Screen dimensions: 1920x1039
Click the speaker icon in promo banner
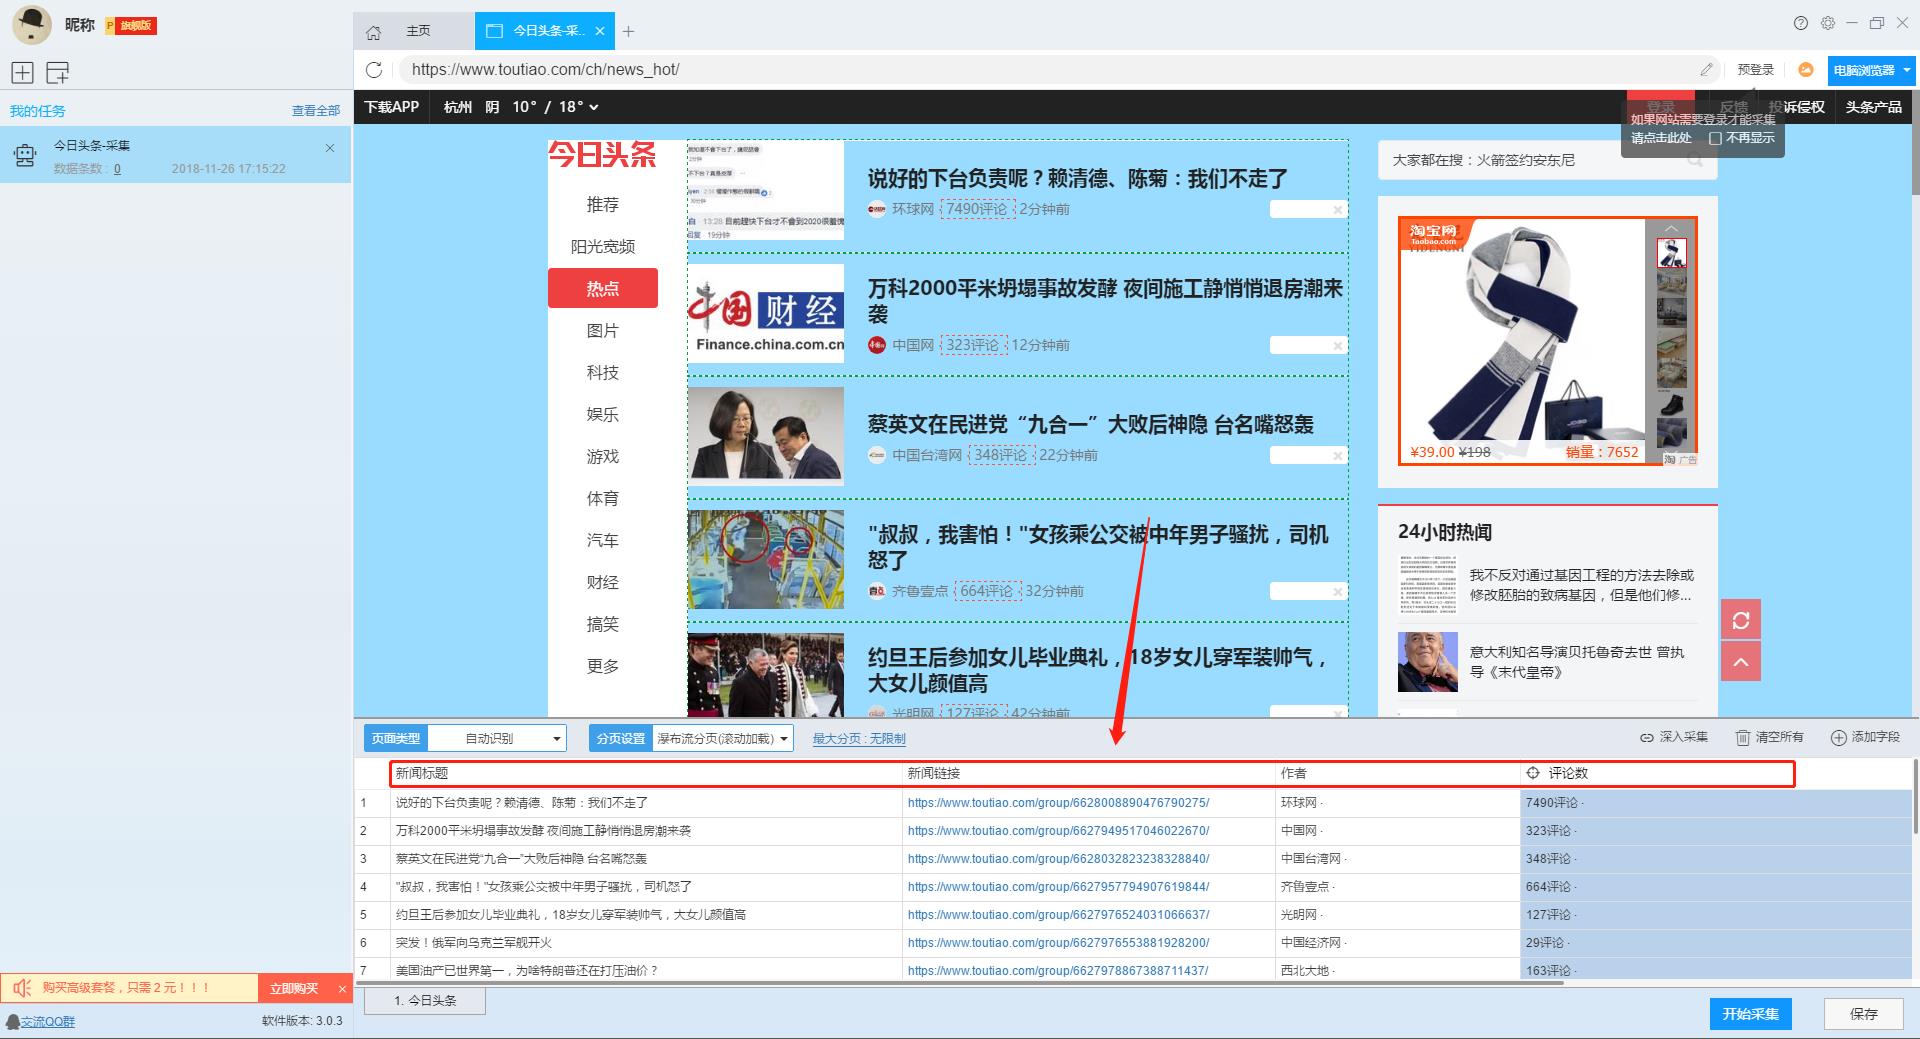(x=22, y=988)
